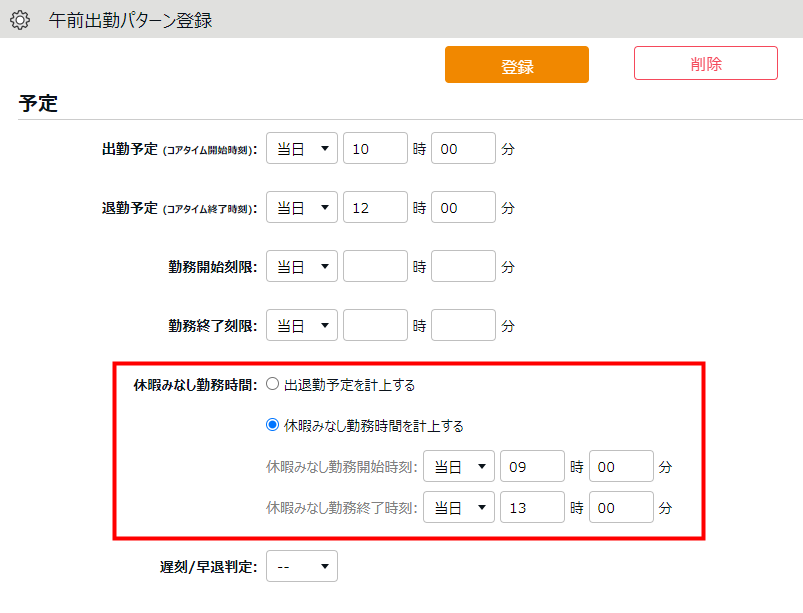Viewport: 803px width, 613px height.
Task: Click 休暇みなし勤務終了時刻 hour field showing 13
Action: click(532, 507)
